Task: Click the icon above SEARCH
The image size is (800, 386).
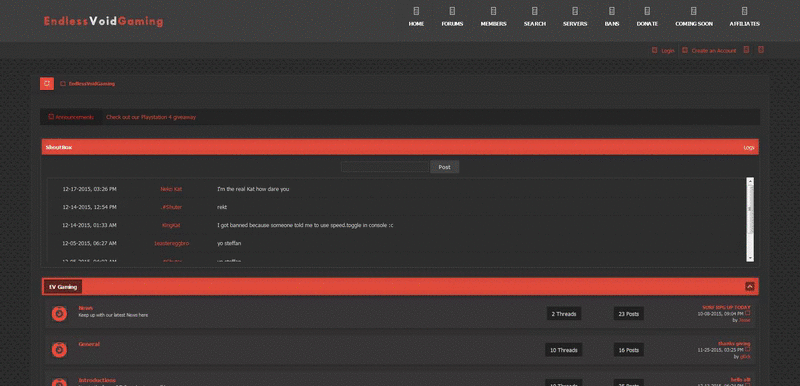Action: click(x=535, y=11)
